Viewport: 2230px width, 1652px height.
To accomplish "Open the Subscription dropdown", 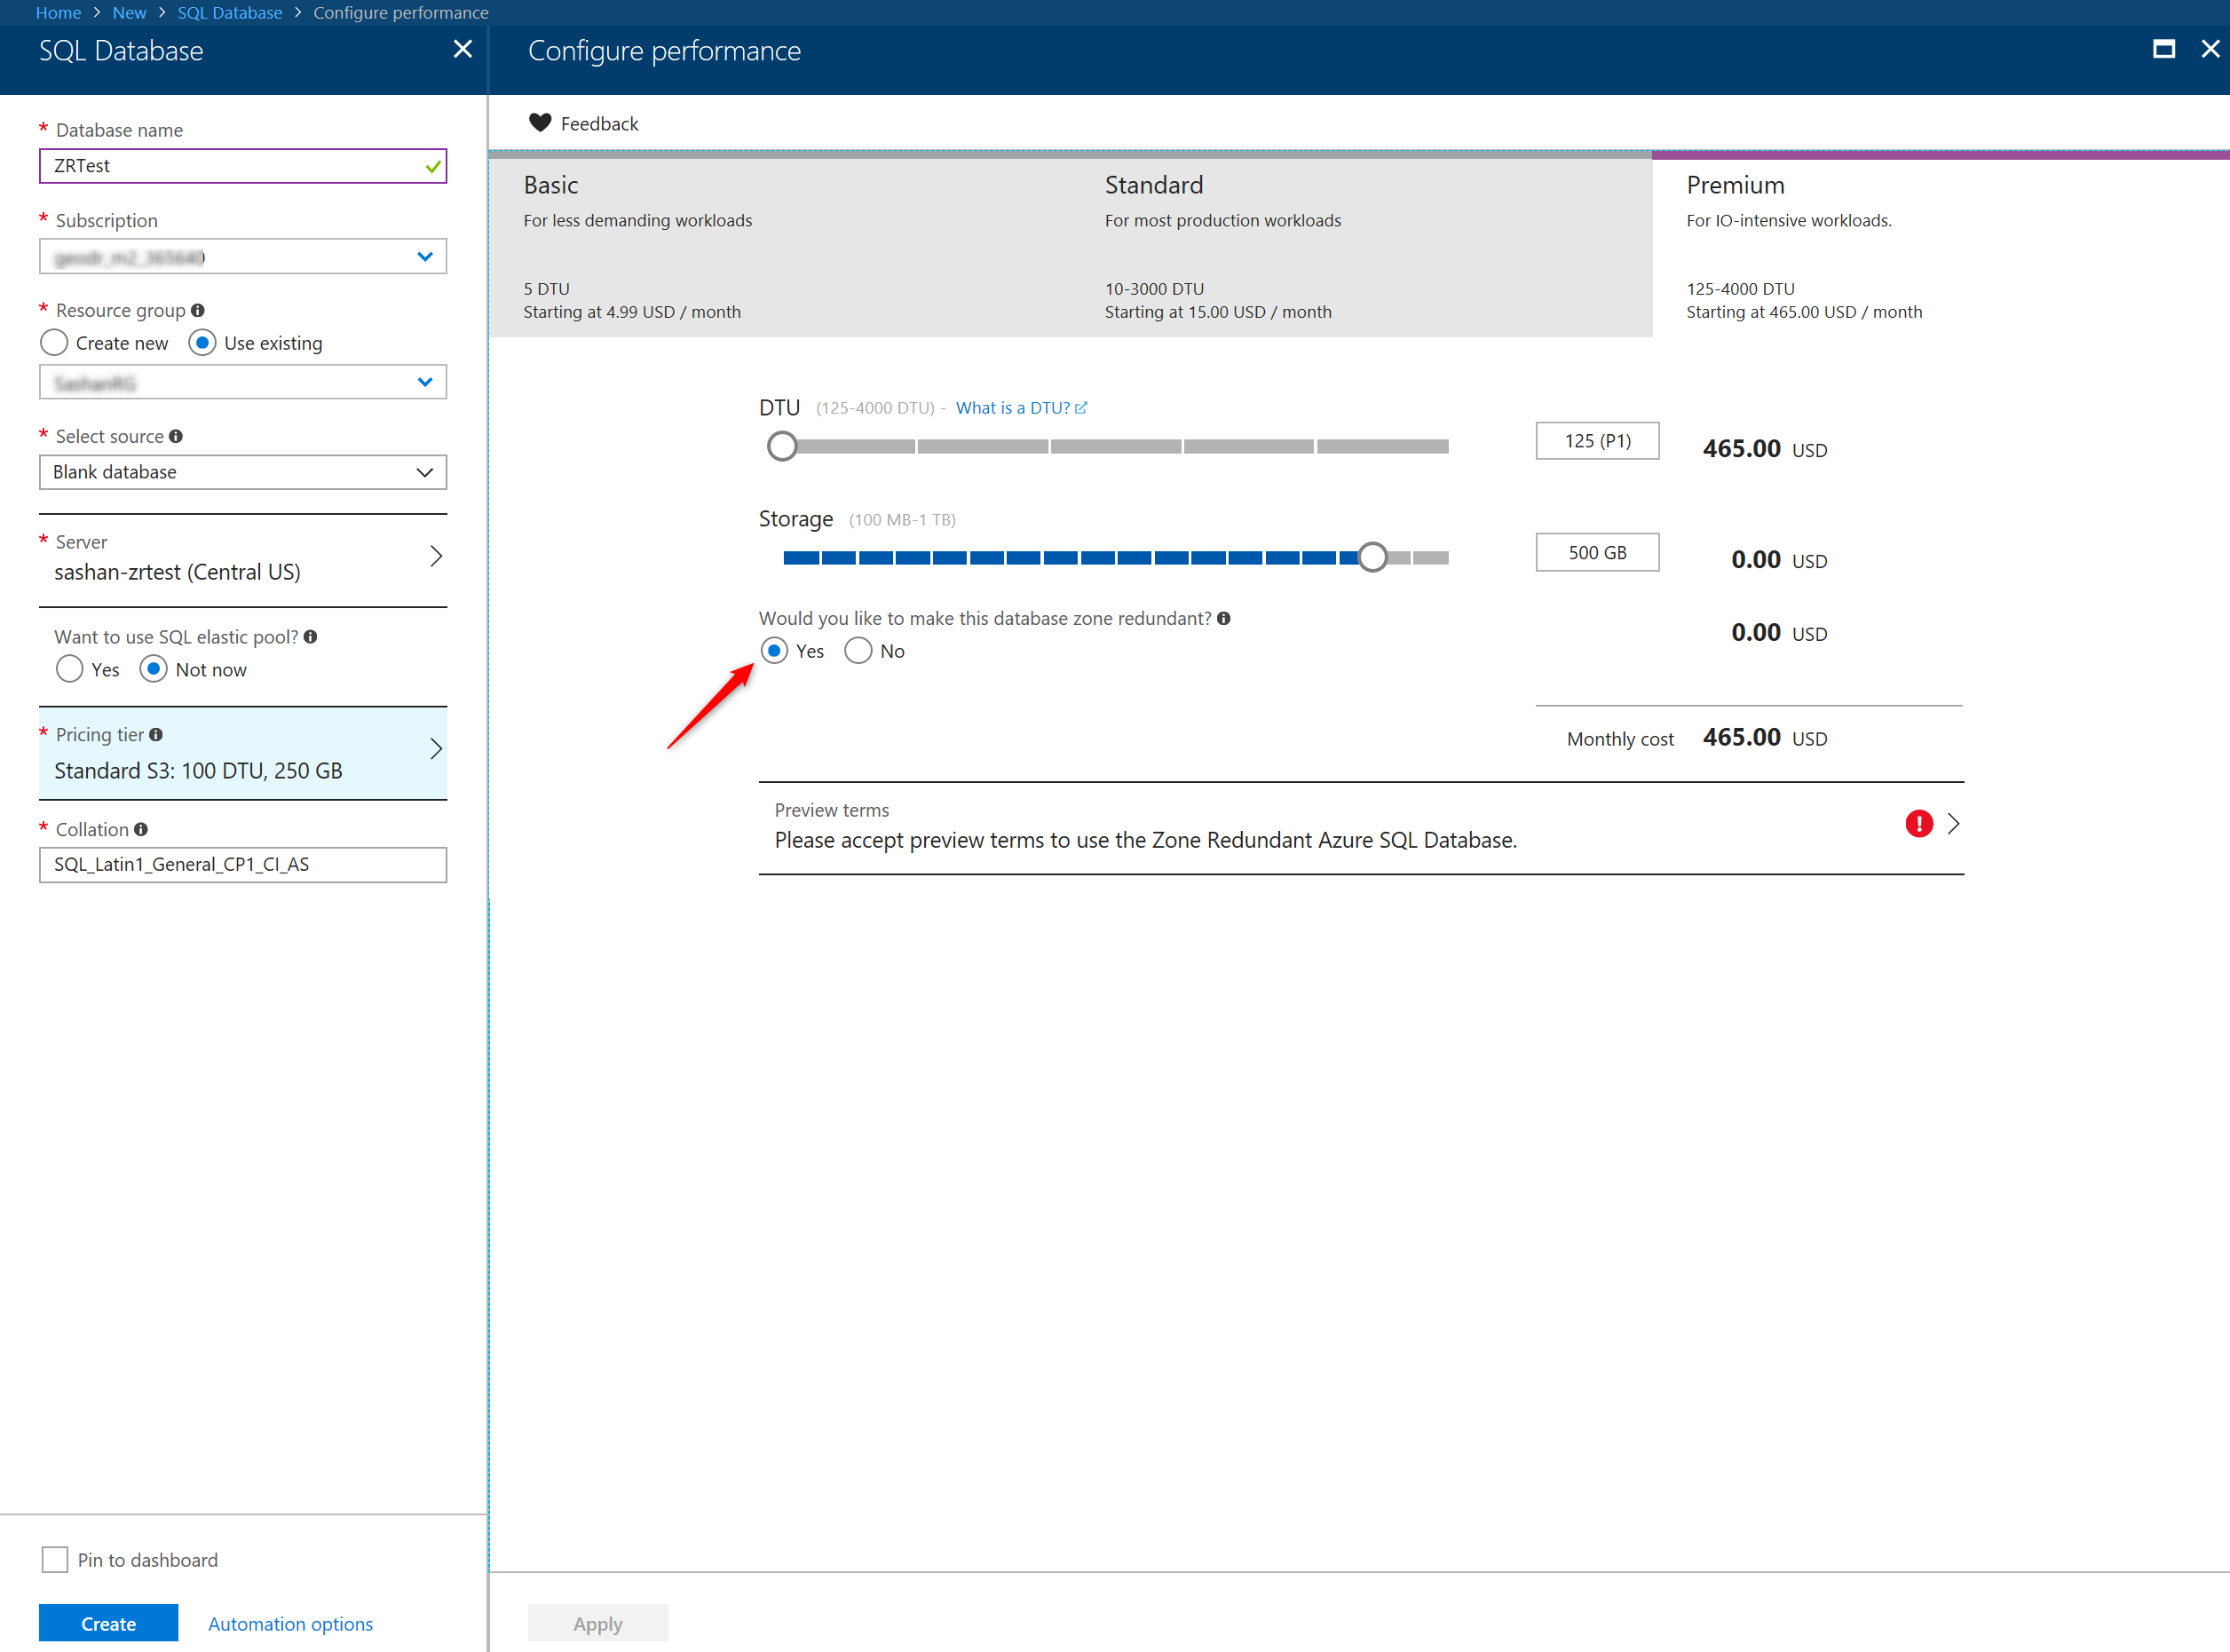I will [x=242, y=257].
